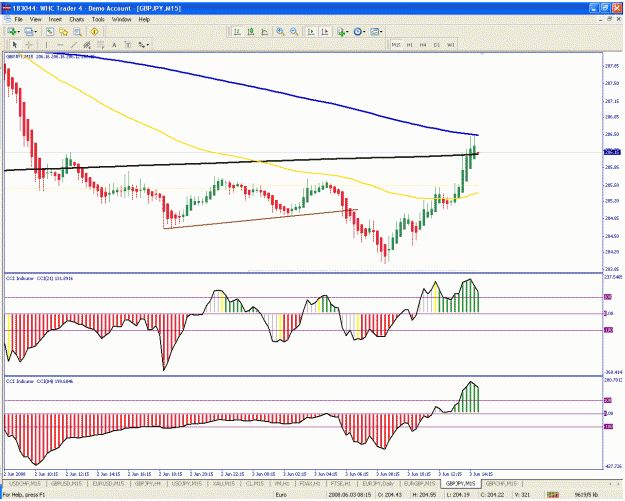
Task: Open the Navigator favorites icon
Action: (63, 32)
